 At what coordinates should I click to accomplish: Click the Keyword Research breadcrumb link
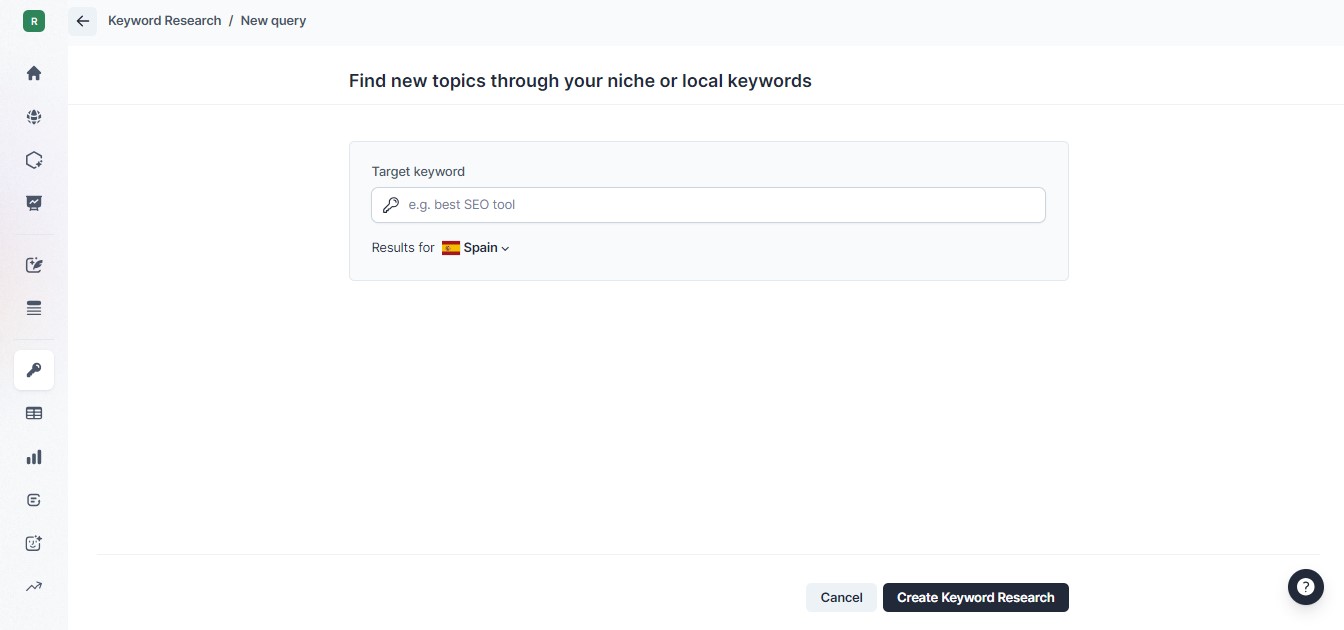coord(164,21)
